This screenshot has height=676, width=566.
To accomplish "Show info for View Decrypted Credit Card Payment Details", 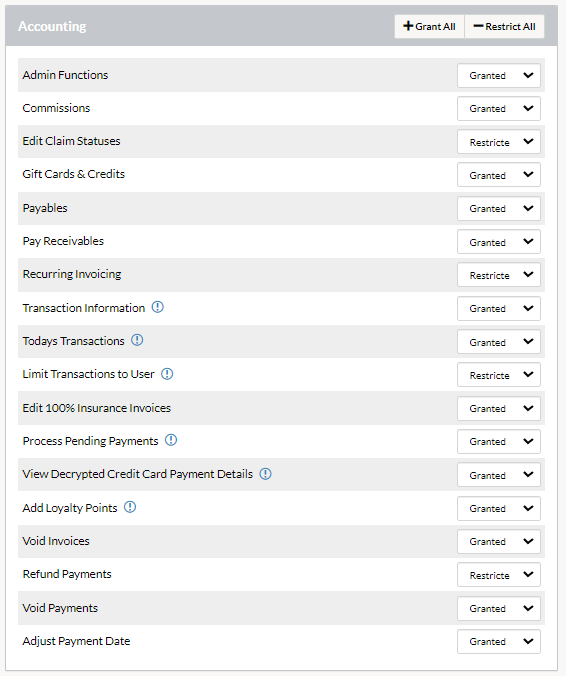I will point(266,474).
